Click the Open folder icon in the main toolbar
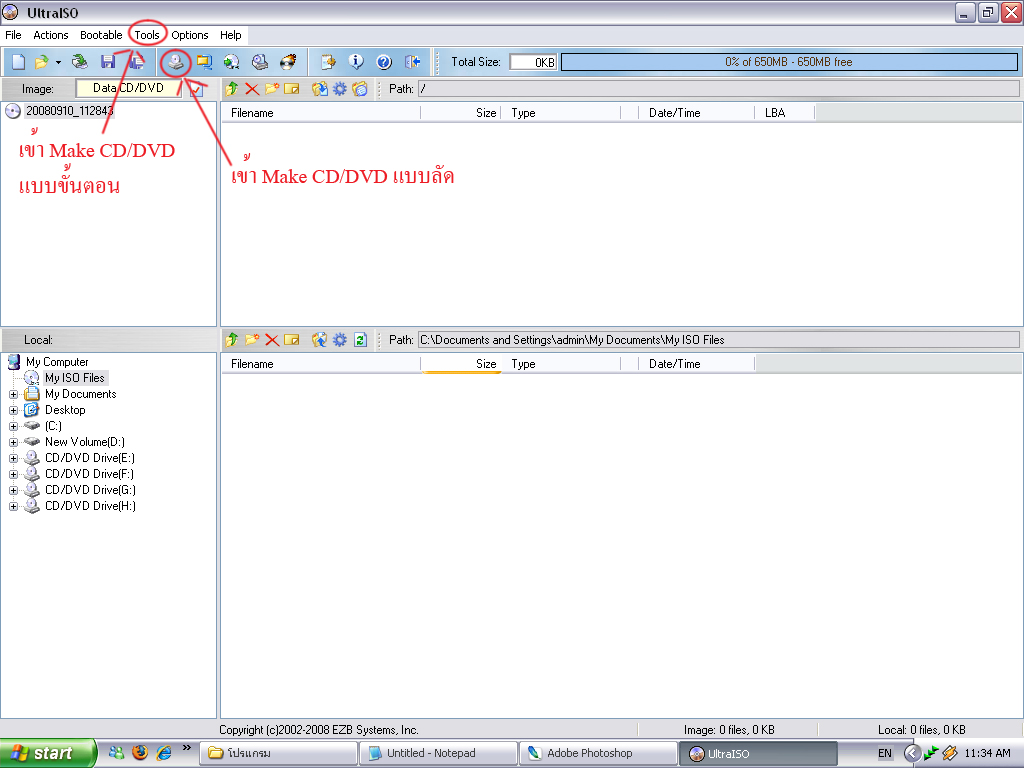Viewport: 1024px width, 768px height. pyautogui.click(x=42, y=62)
